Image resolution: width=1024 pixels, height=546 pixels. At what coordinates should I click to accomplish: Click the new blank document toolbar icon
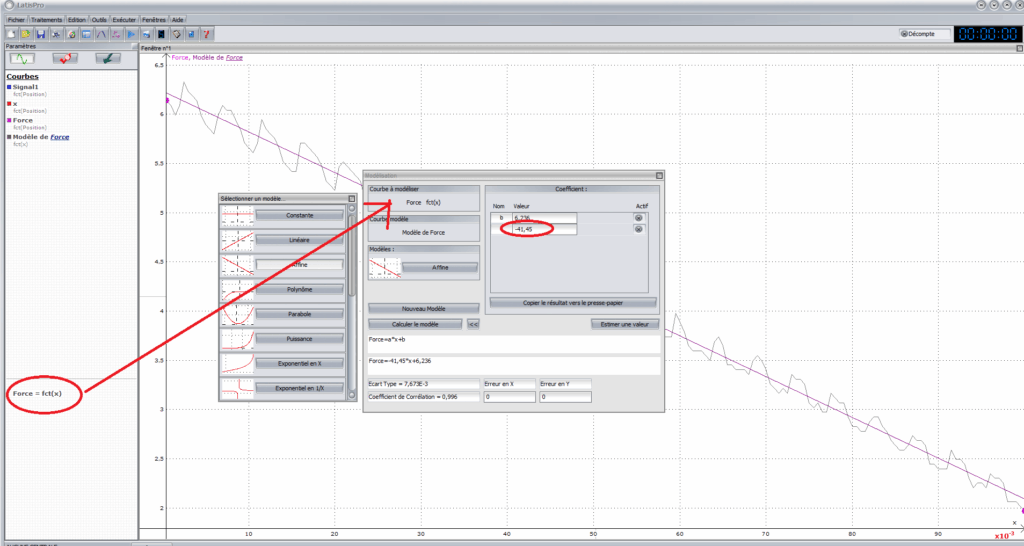11,34
